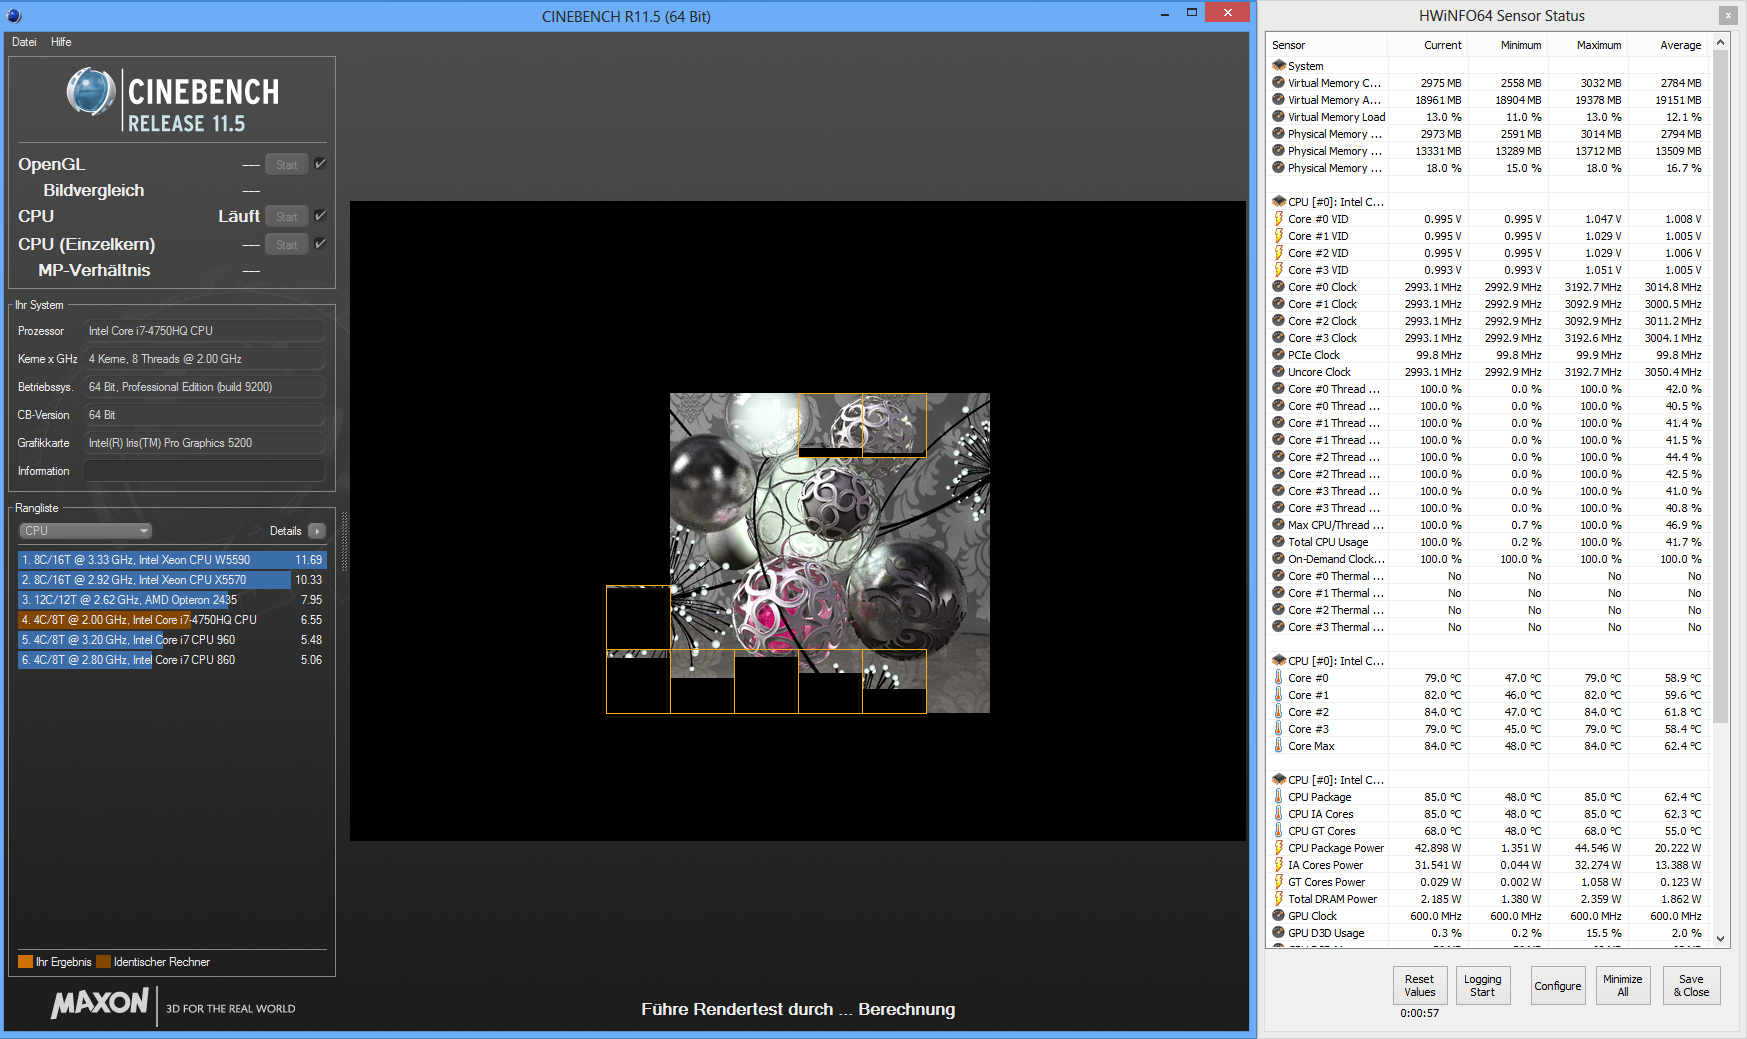Click the Reset Values button

1419,986
